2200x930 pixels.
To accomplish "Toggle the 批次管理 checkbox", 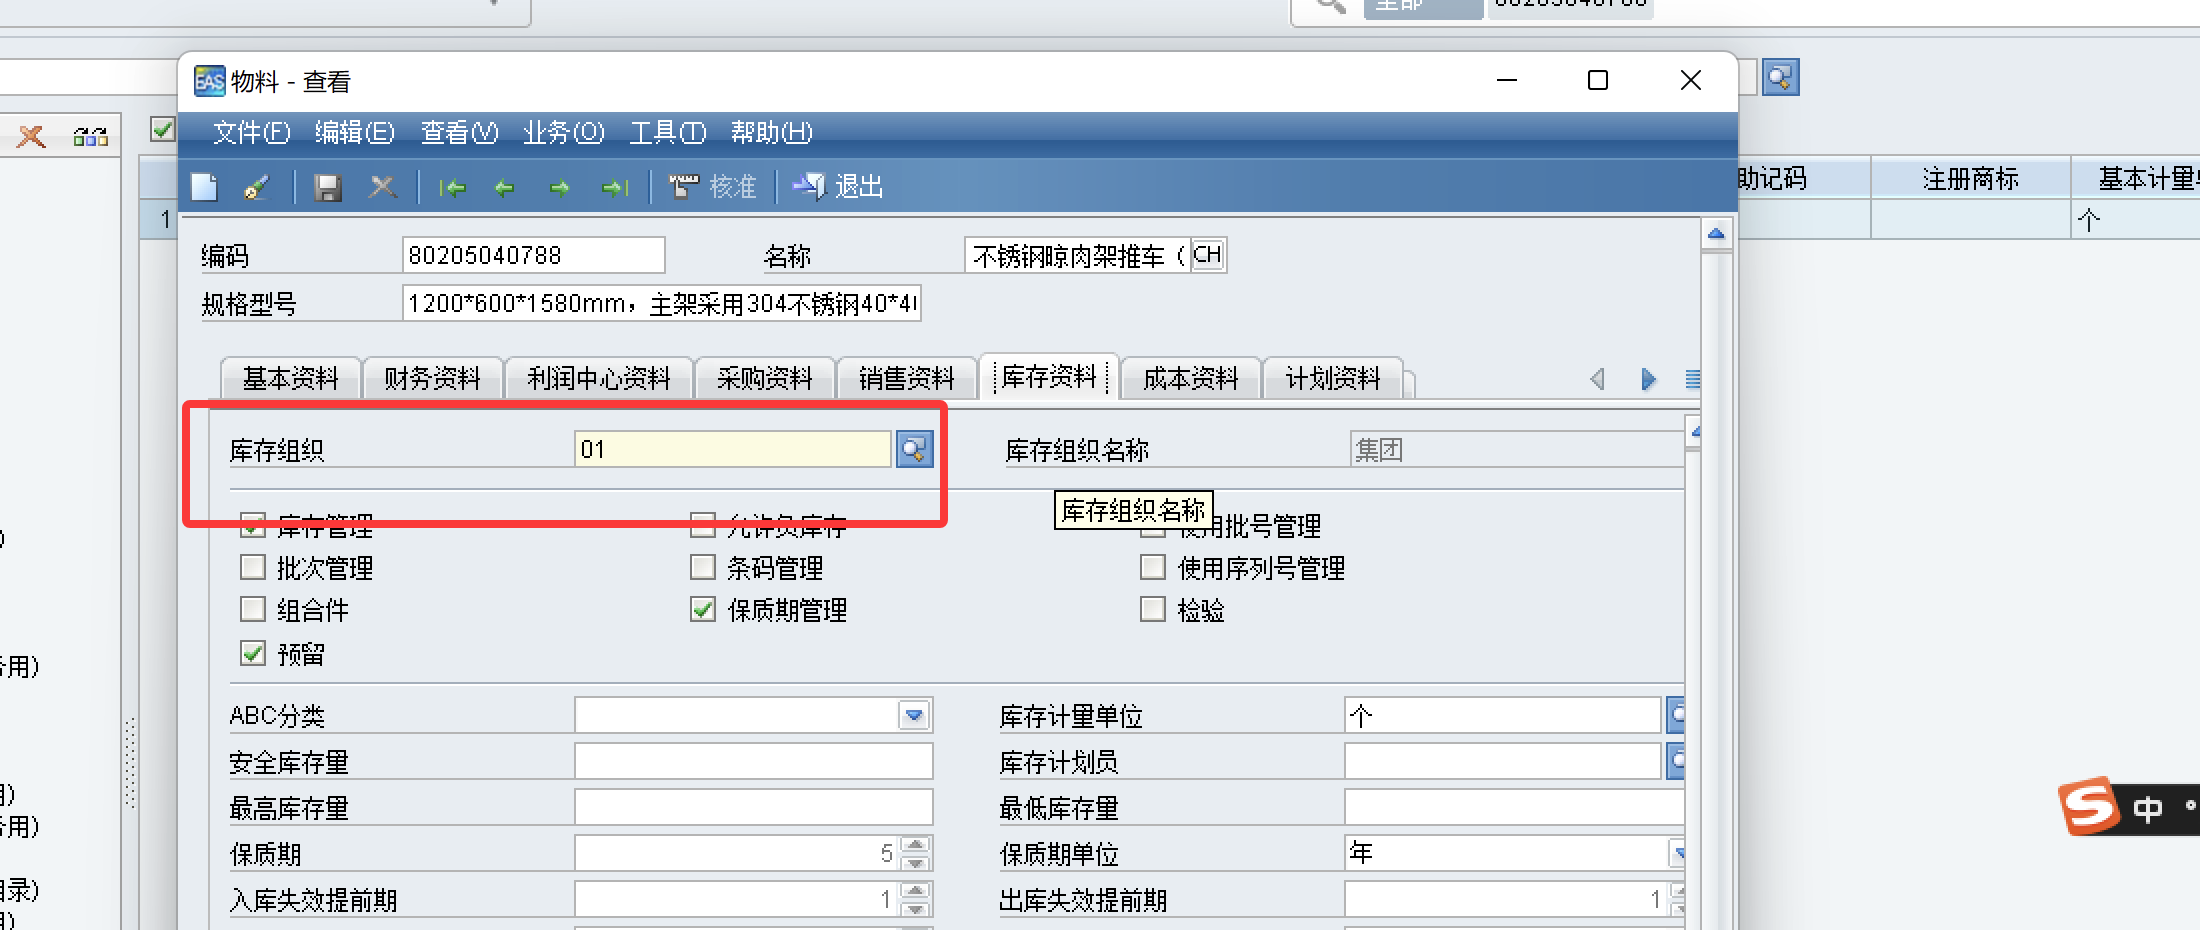I will 253,568.
